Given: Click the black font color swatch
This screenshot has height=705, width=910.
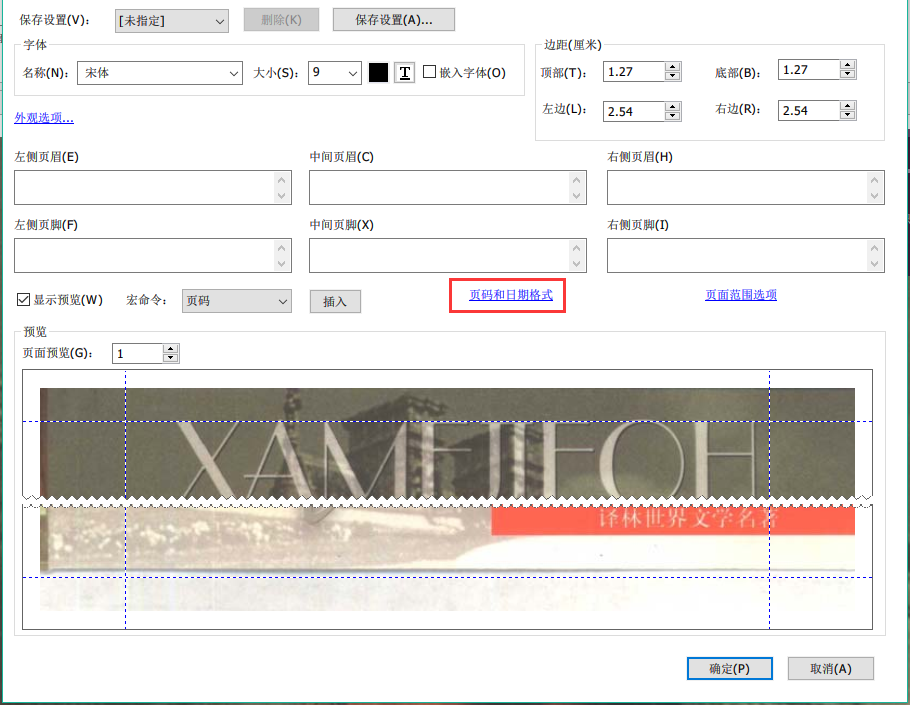Looking at the screenshot, I should coord(381,72).
